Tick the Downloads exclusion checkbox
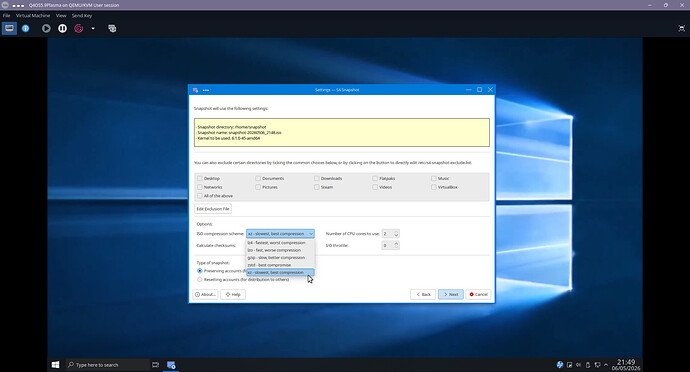 point(316,178)
